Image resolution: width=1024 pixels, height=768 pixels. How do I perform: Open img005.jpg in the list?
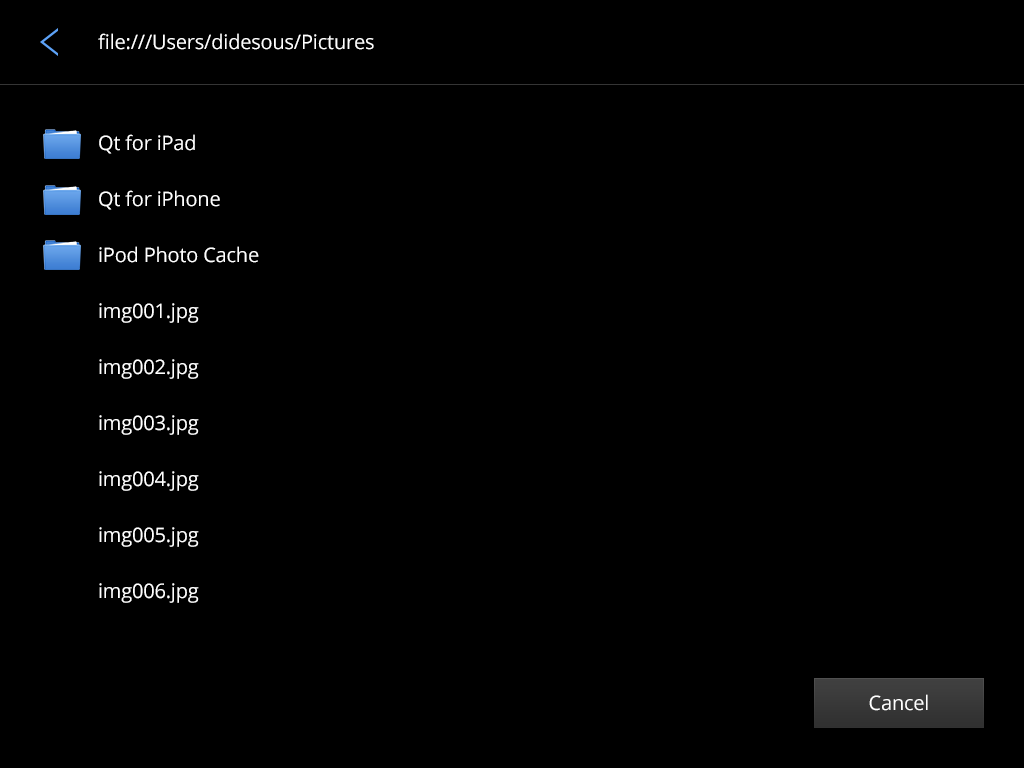(x=148, y=535)
